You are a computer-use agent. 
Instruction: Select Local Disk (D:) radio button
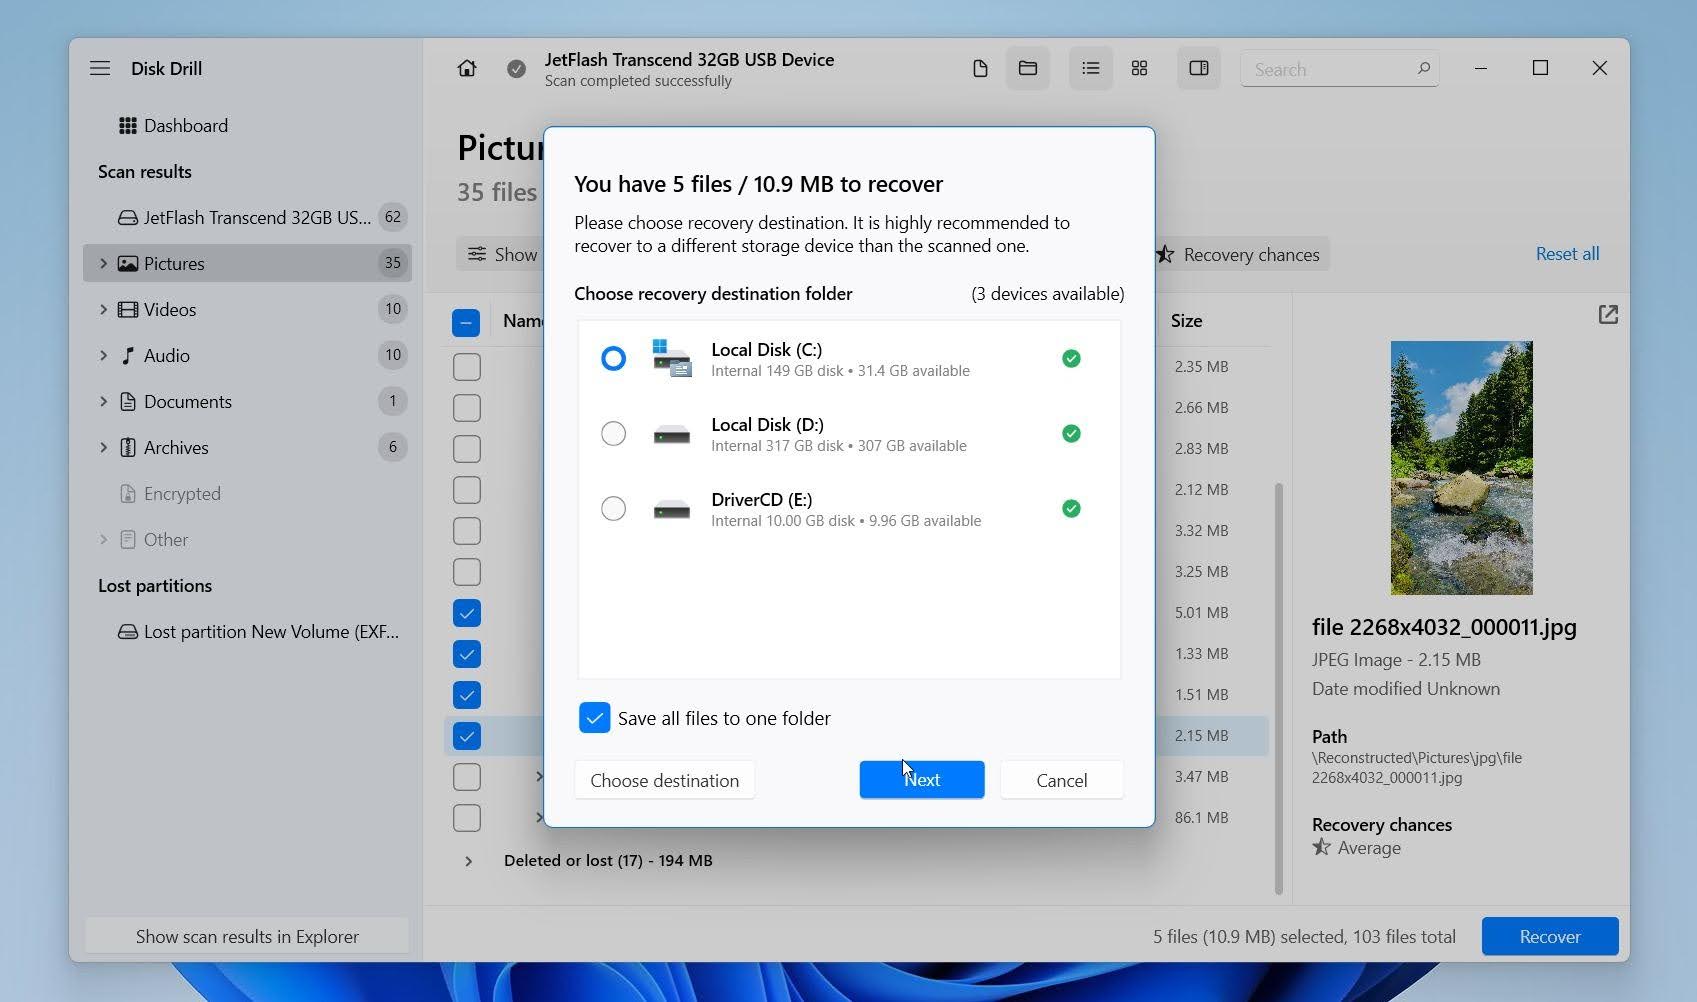[613, 433]
